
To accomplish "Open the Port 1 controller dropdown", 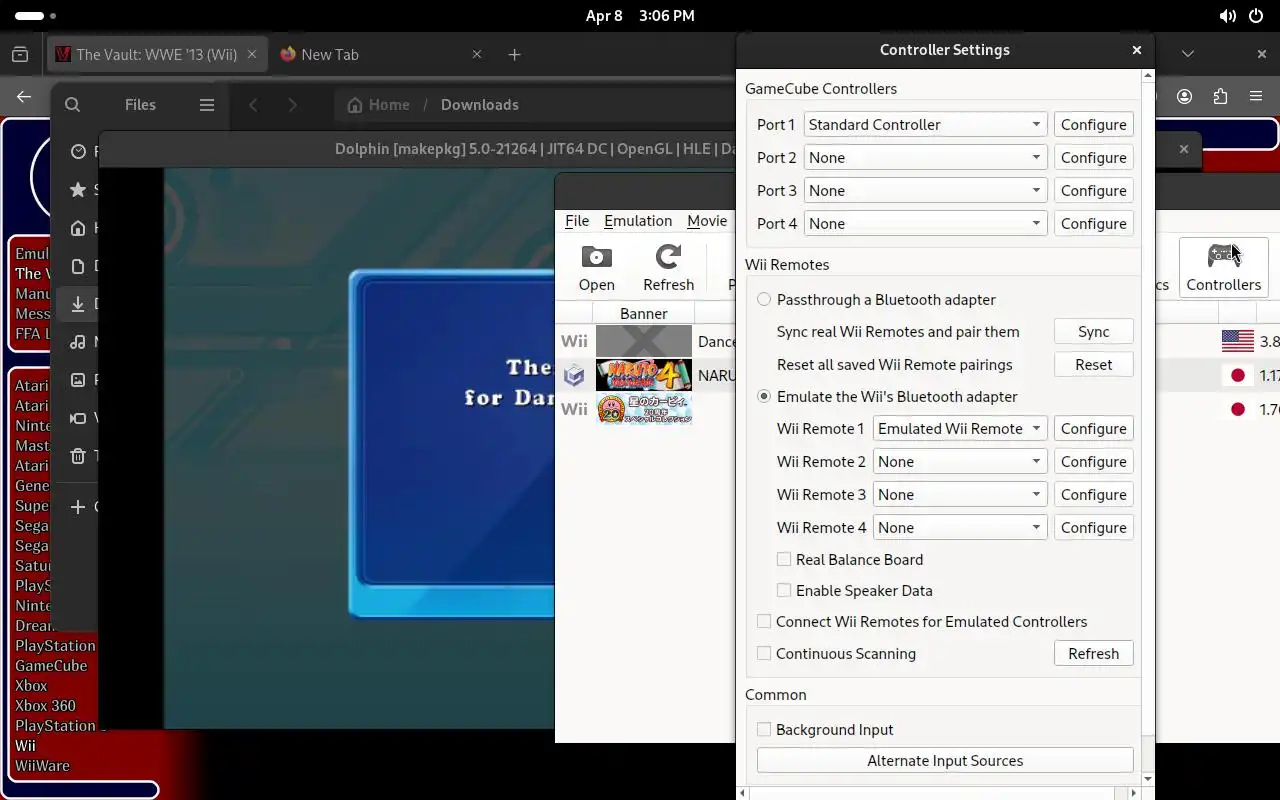I will (926, 124).
